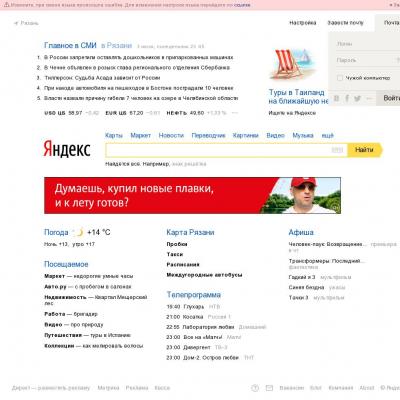Viewport: 400px width, 400px height.
Task: Click the moon weather icon
Action: pos(79,232)
